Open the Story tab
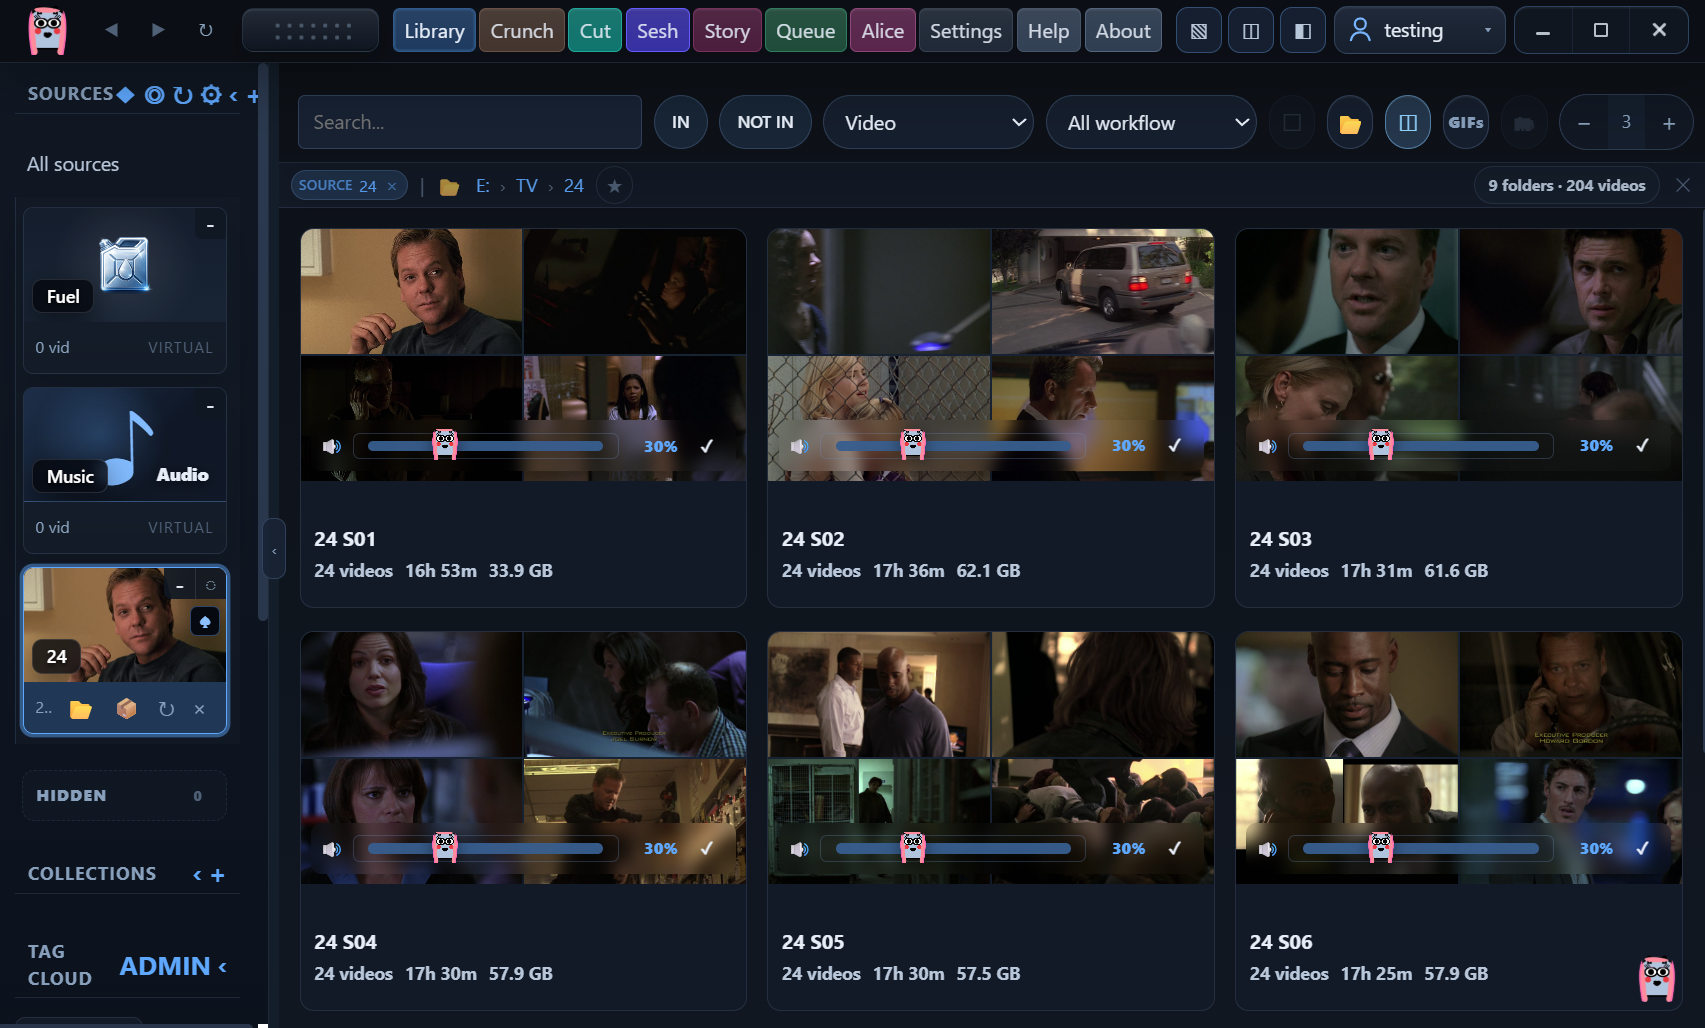The width and height of the screenshot is (1705, 1028). (x=727, y=31)
